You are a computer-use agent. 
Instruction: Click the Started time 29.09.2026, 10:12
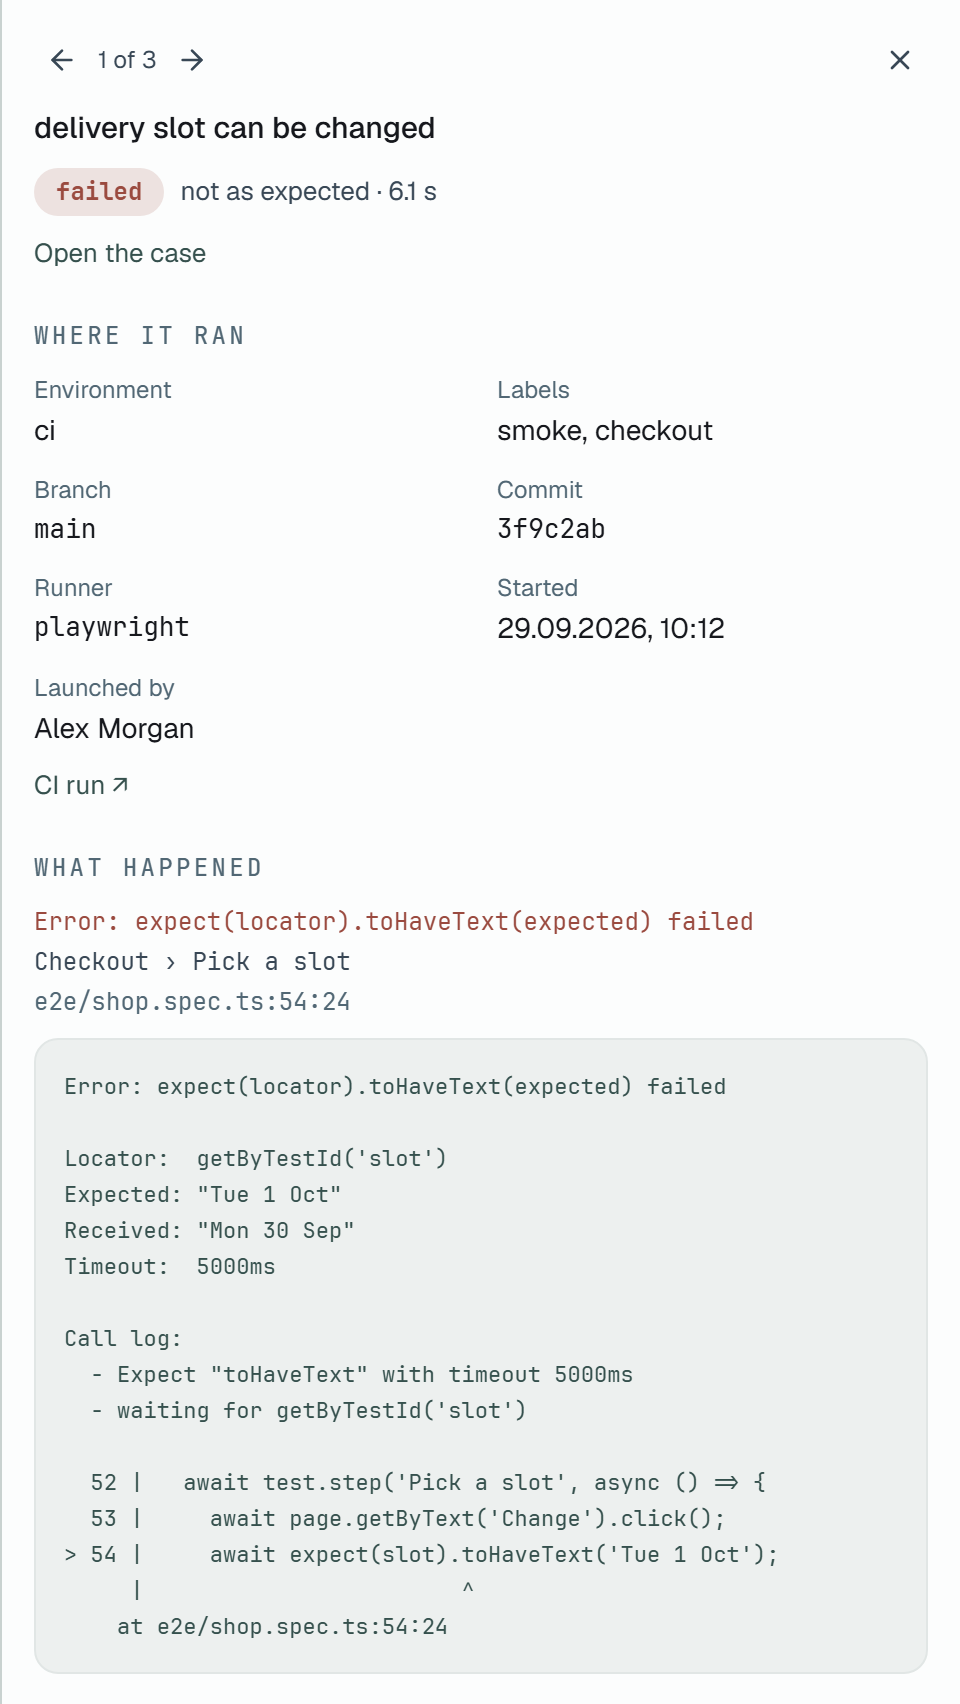611,628
